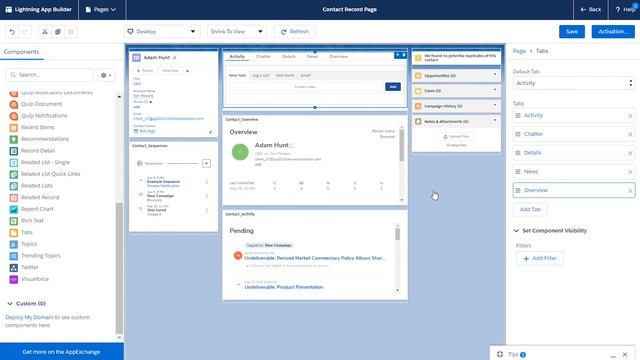Screen dimensions: 640x360
Task: Click the Add Tab button
Action: point(530,209)
